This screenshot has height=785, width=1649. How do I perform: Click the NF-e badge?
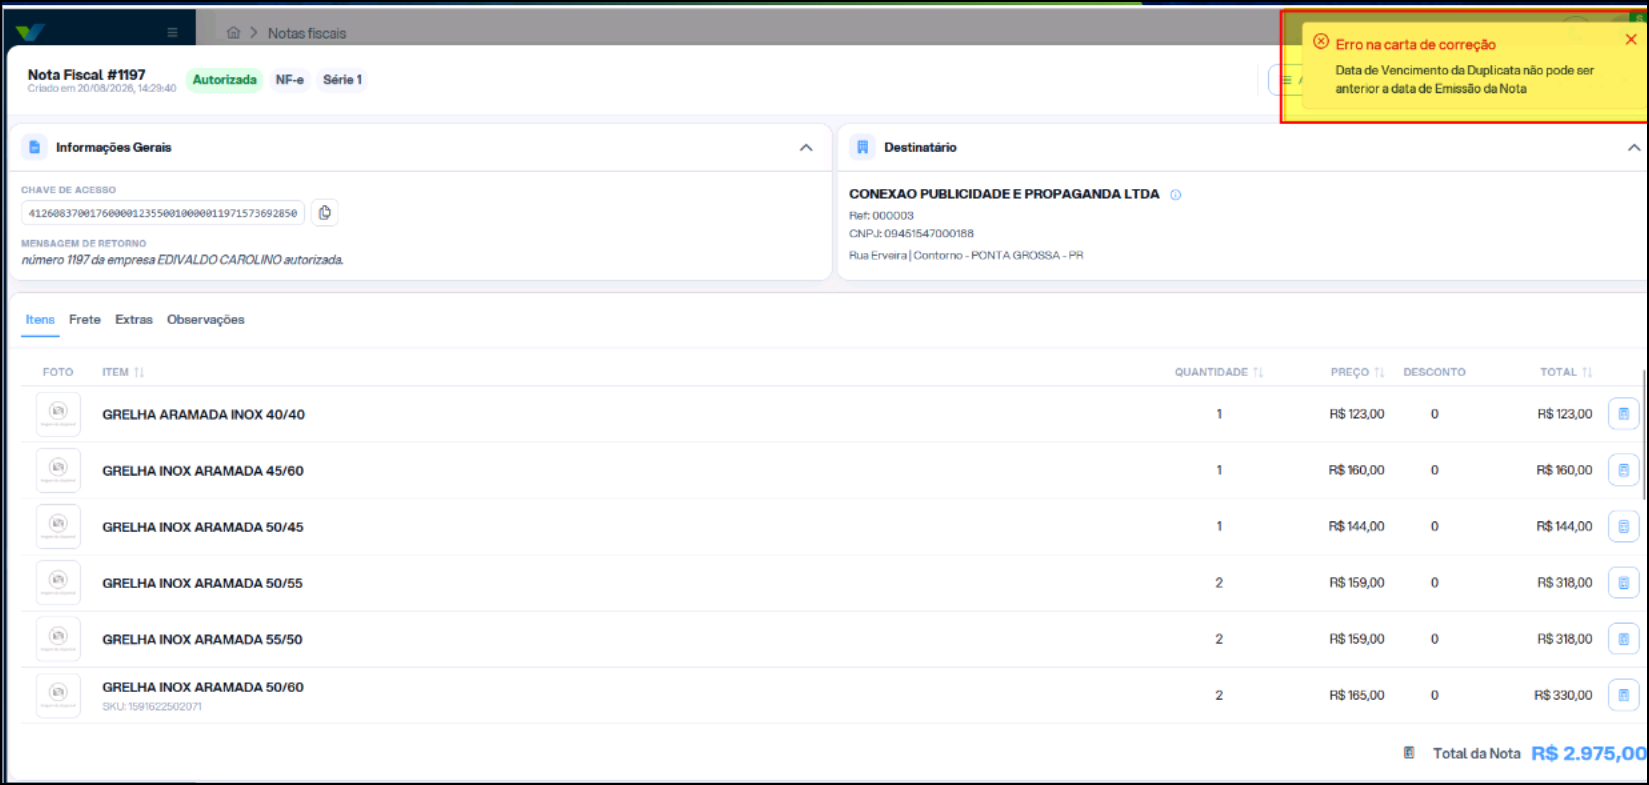pyautogui.click(x=290, y=80)
